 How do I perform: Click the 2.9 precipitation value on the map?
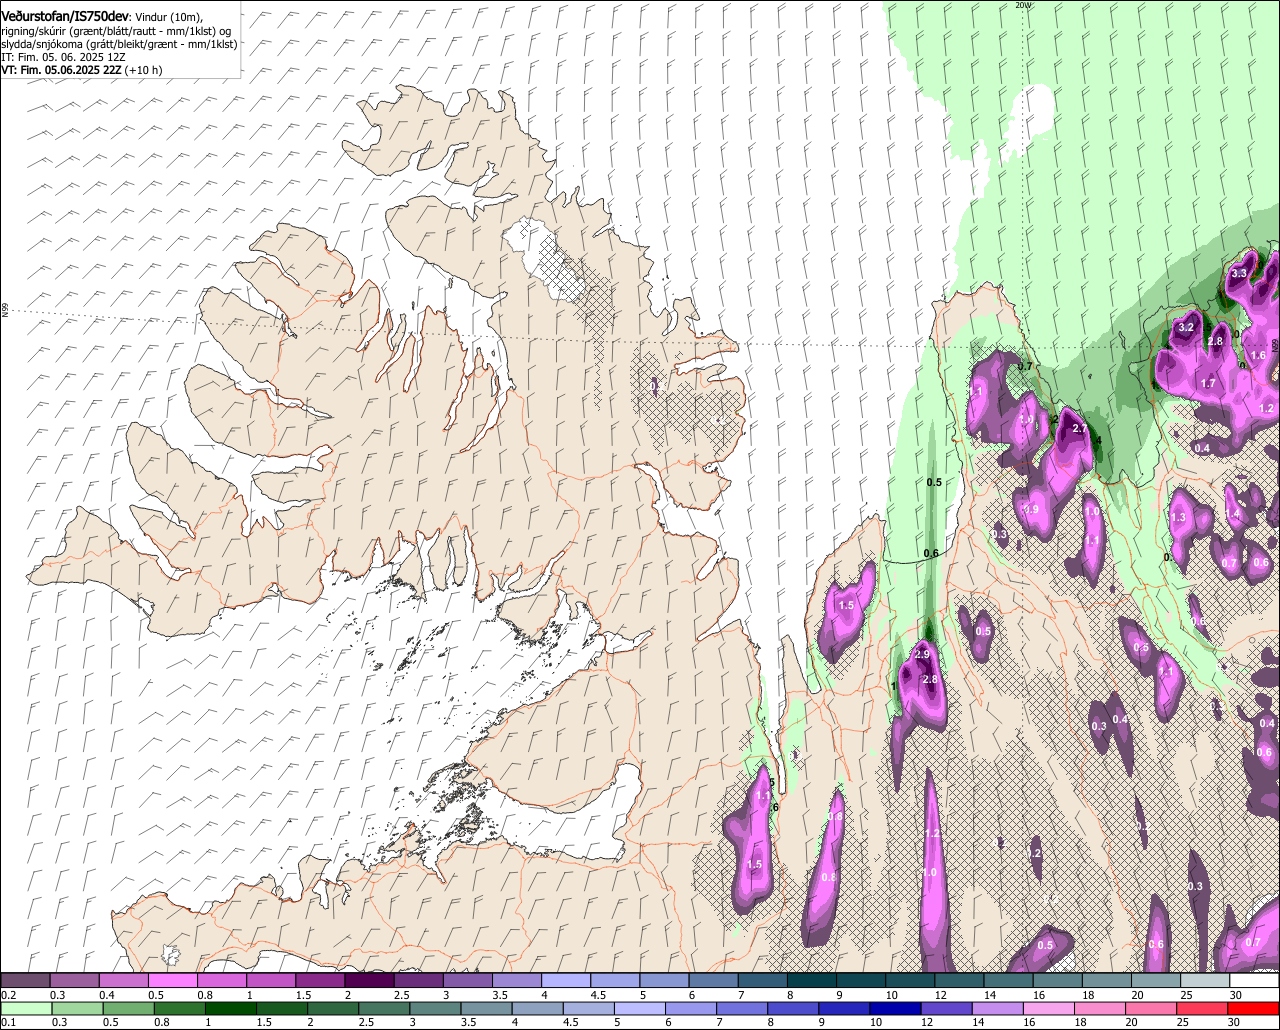922,654
